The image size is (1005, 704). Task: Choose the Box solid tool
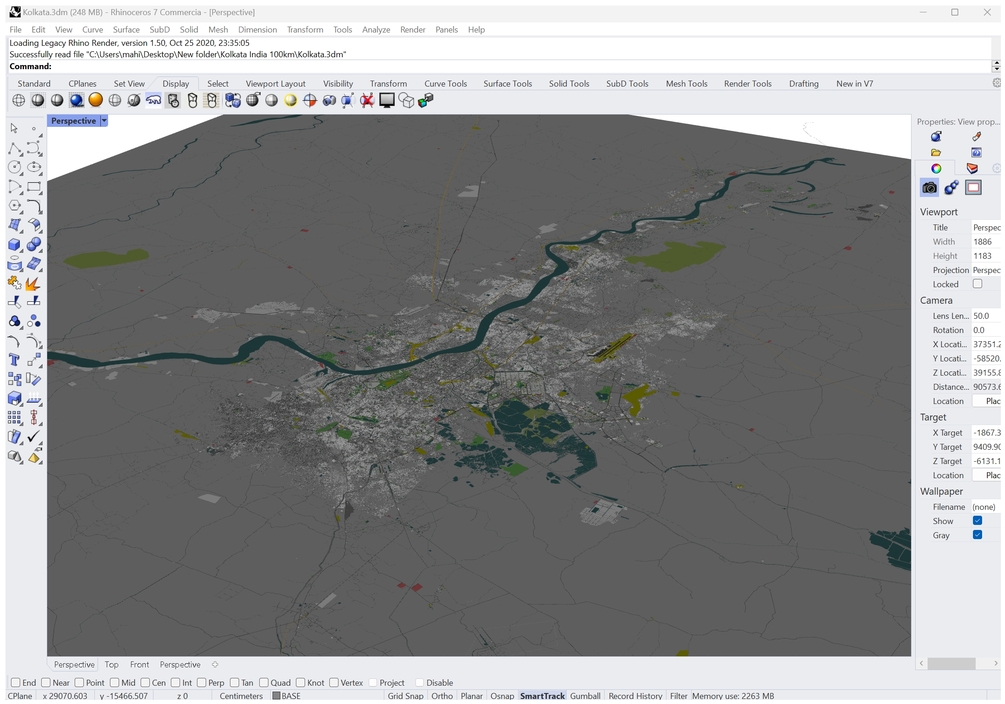15,245
